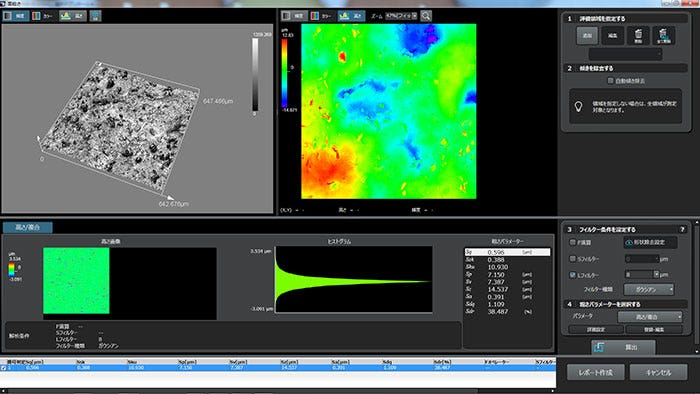Select color view in height map toolbar
This screenshot has height=394, width=700.
322,16
